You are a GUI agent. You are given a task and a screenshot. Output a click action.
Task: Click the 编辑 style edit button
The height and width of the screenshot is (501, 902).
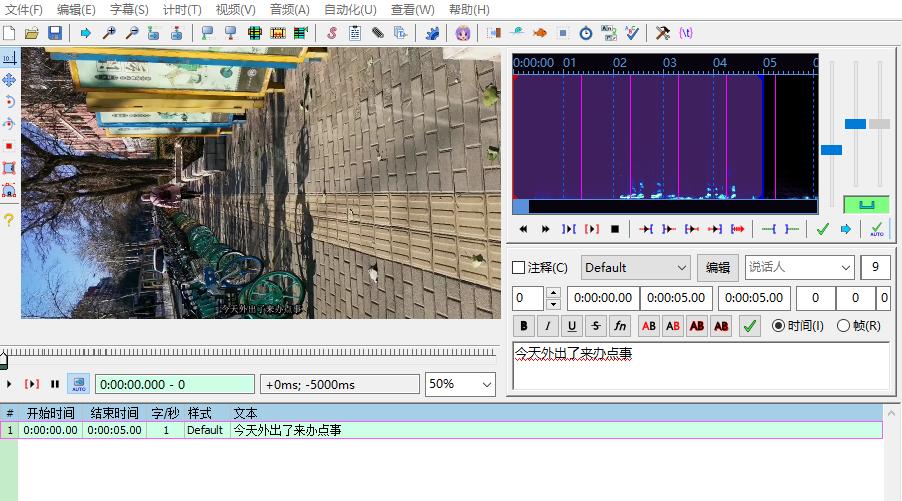pos(718,268)
